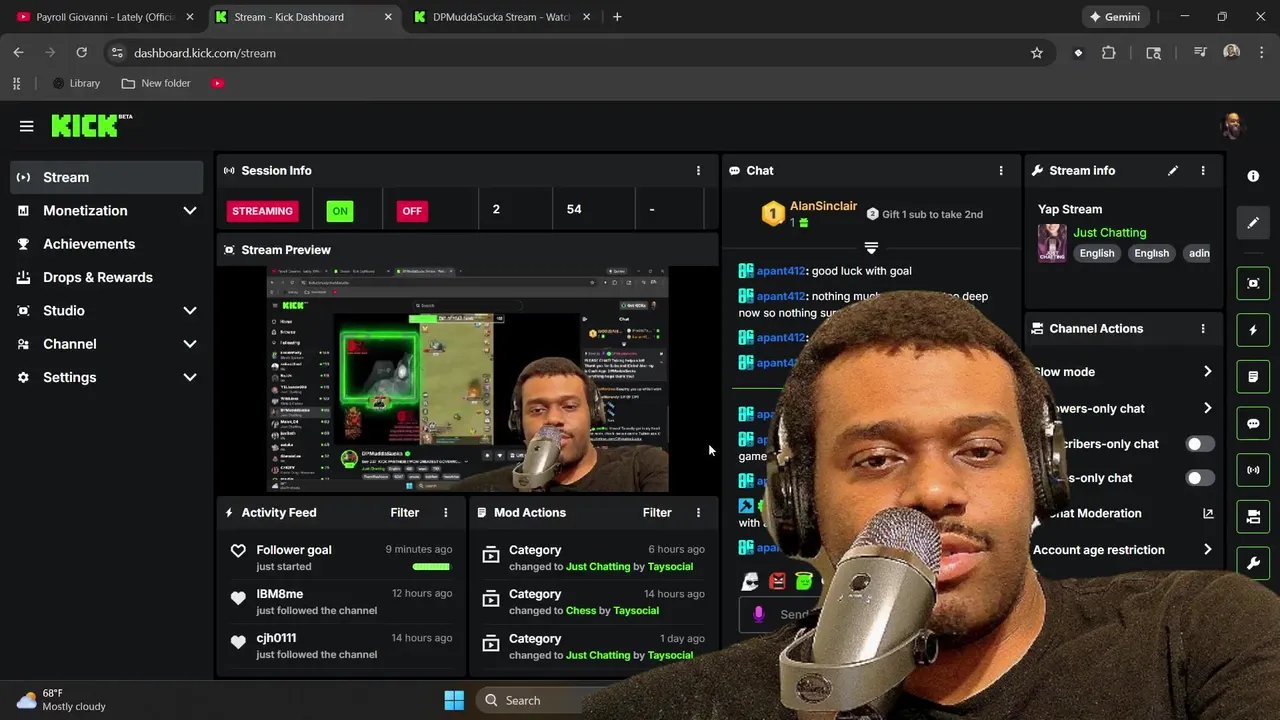Click the Stream Preview video thumbnail
This screenshot has width=1280, height=720.
[467, 379]
